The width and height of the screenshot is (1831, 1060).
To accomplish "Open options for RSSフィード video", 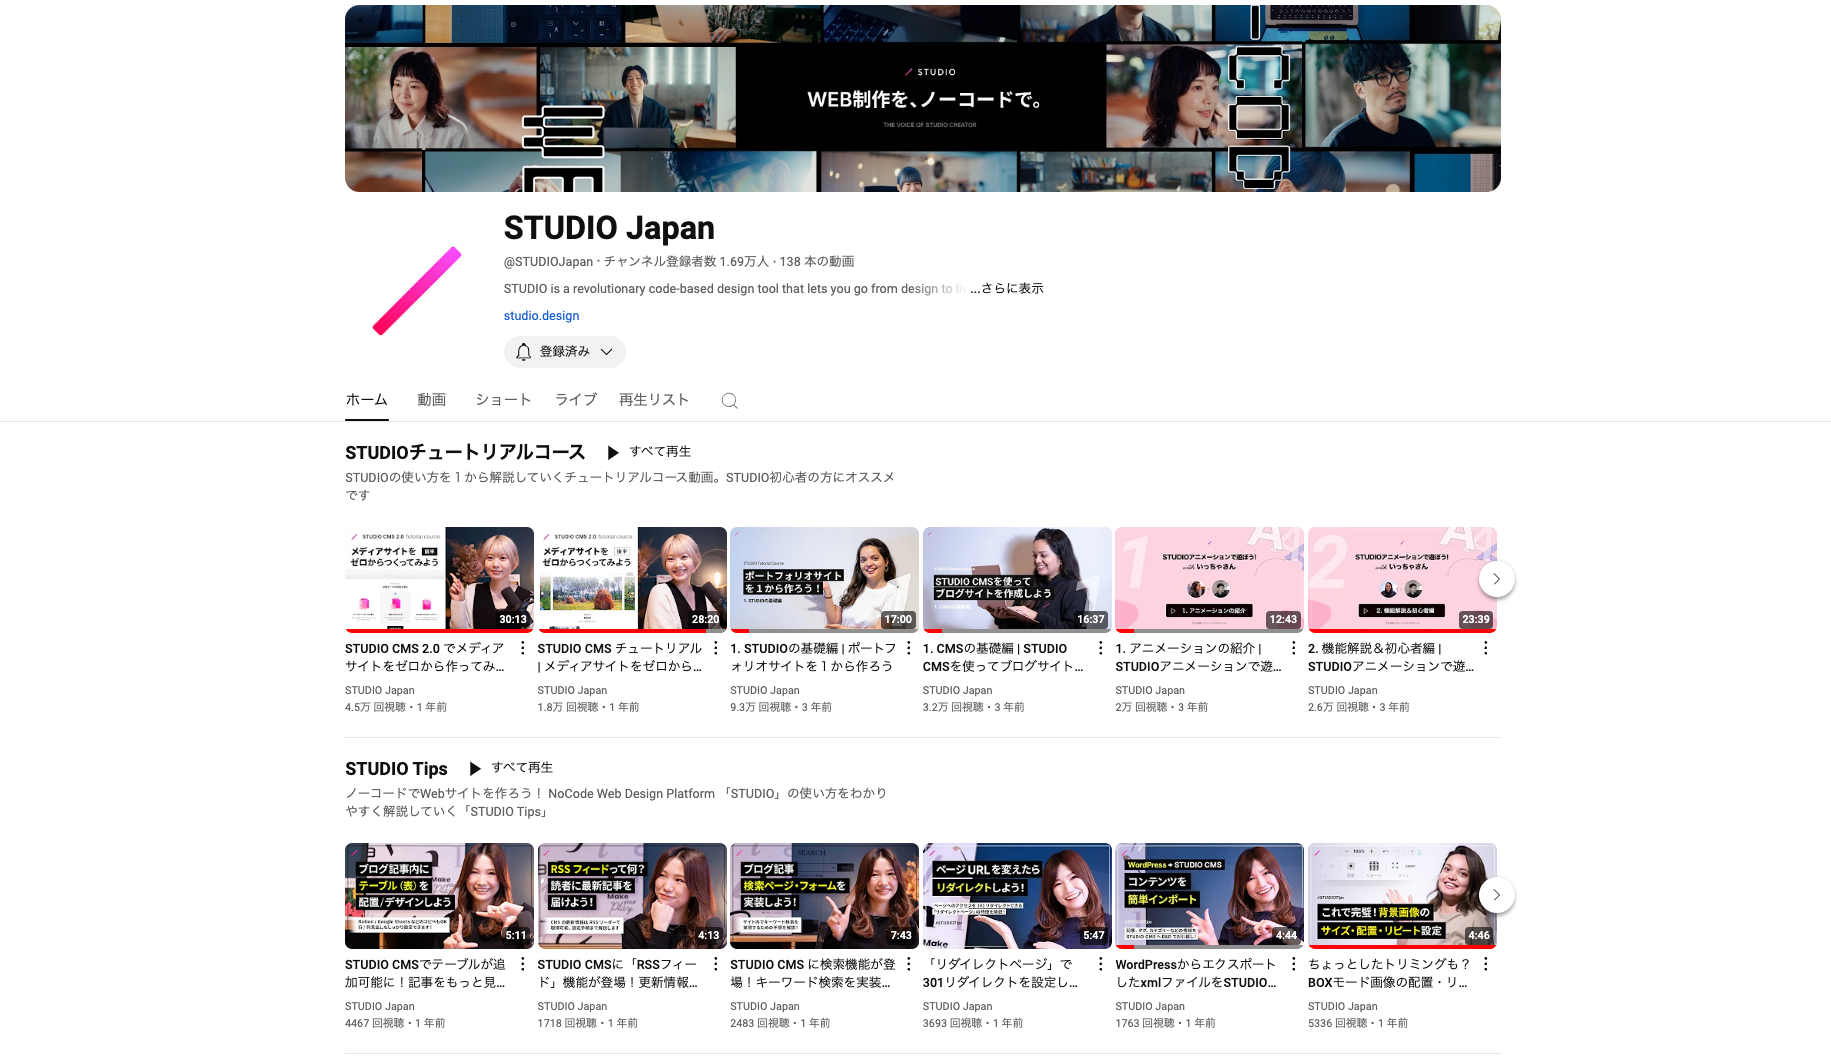I will coord(715,964).
